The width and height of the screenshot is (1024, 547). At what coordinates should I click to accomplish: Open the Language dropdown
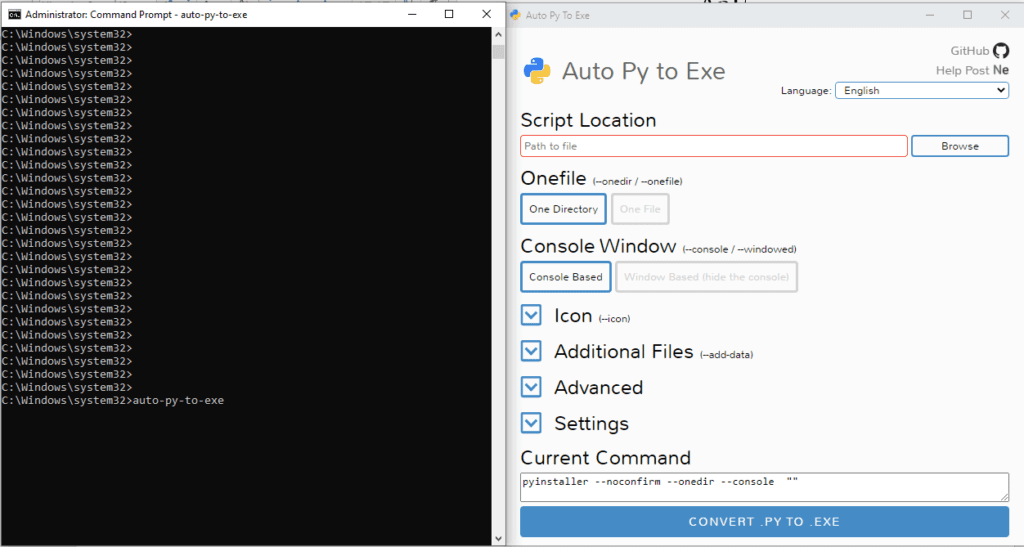click(921, 90)
